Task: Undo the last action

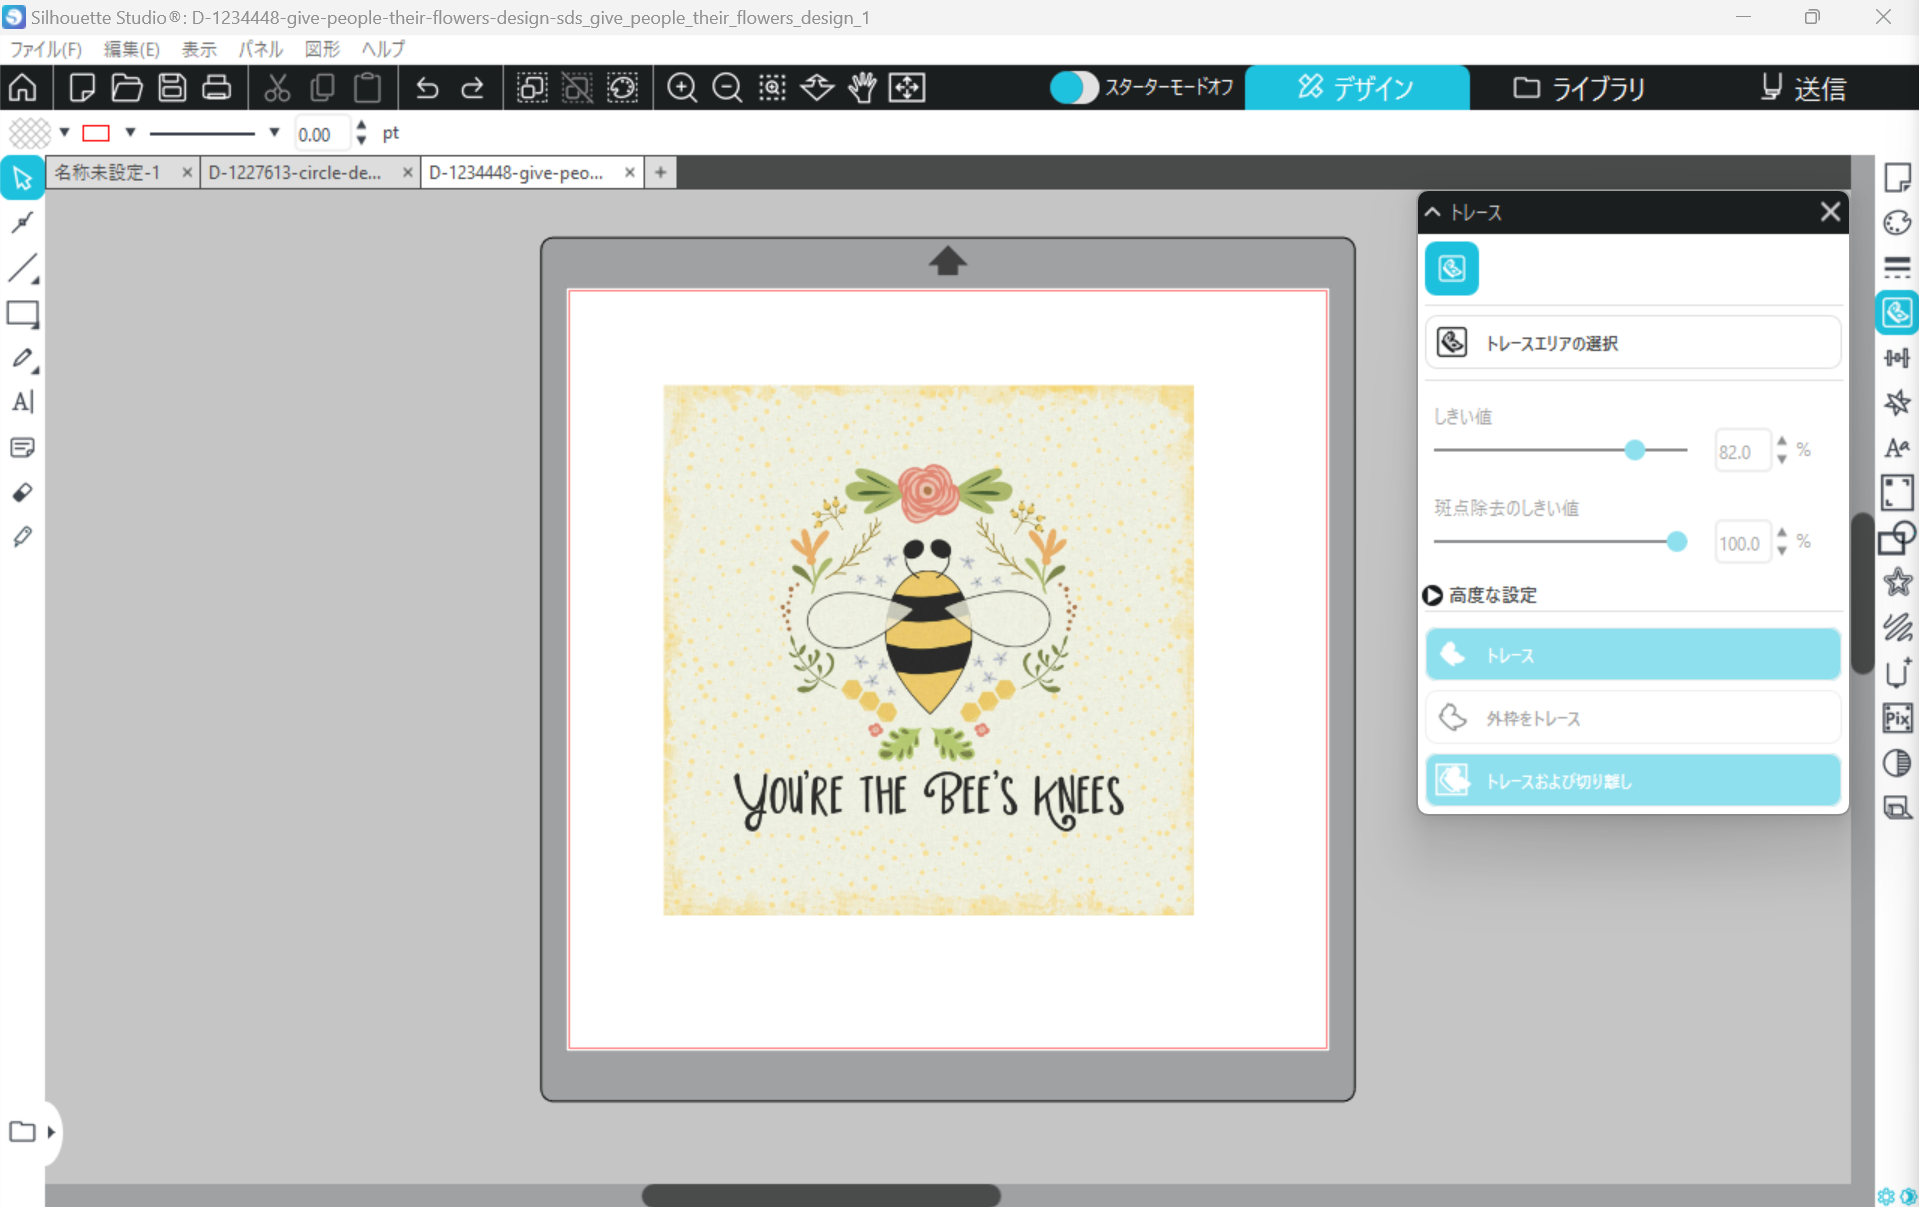Action: (x=427, y=88)
